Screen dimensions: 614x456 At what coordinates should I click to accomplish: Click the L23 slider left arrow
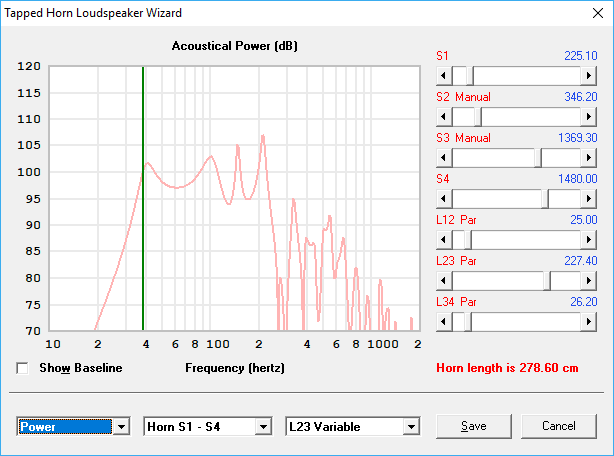pos(444,281)
